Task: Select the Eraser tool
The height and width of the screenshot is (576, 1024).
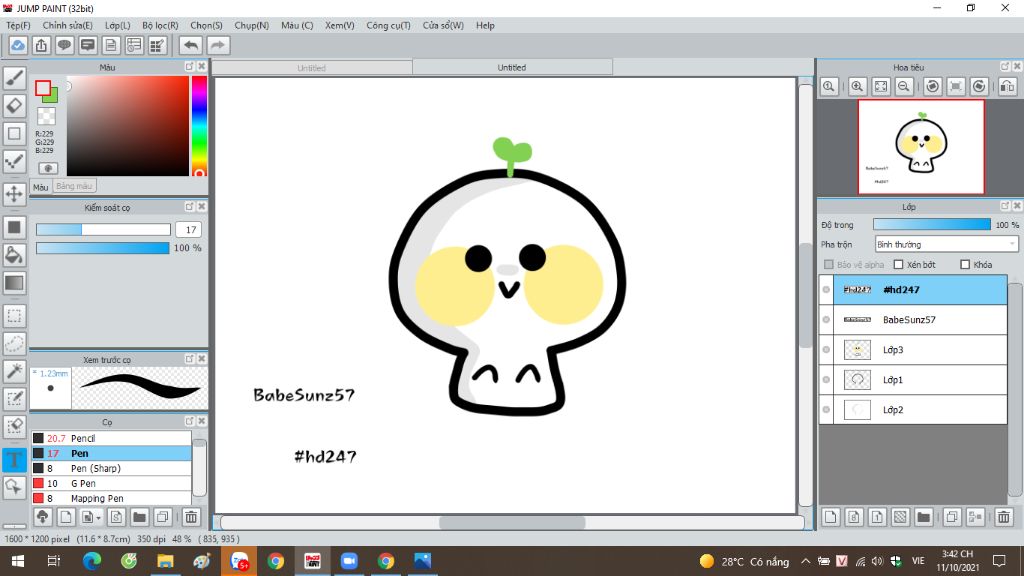Action: coord(14,106)
